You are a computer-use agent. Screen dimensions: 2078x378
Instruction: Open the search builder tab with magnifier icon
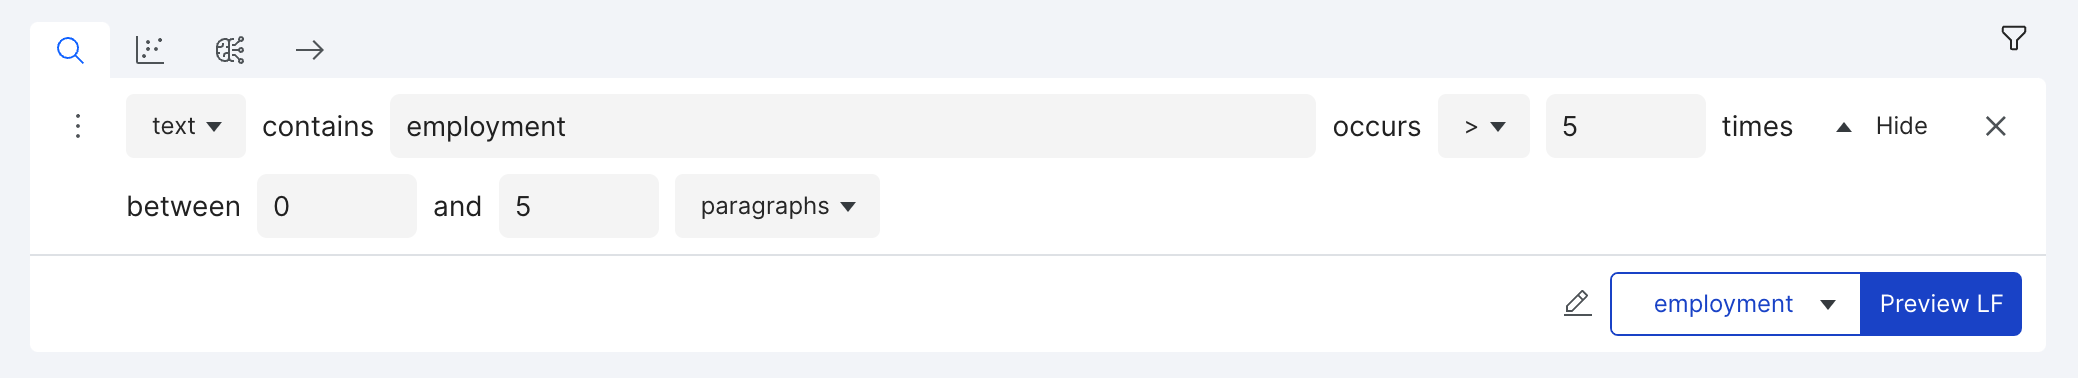click(70, 50)
